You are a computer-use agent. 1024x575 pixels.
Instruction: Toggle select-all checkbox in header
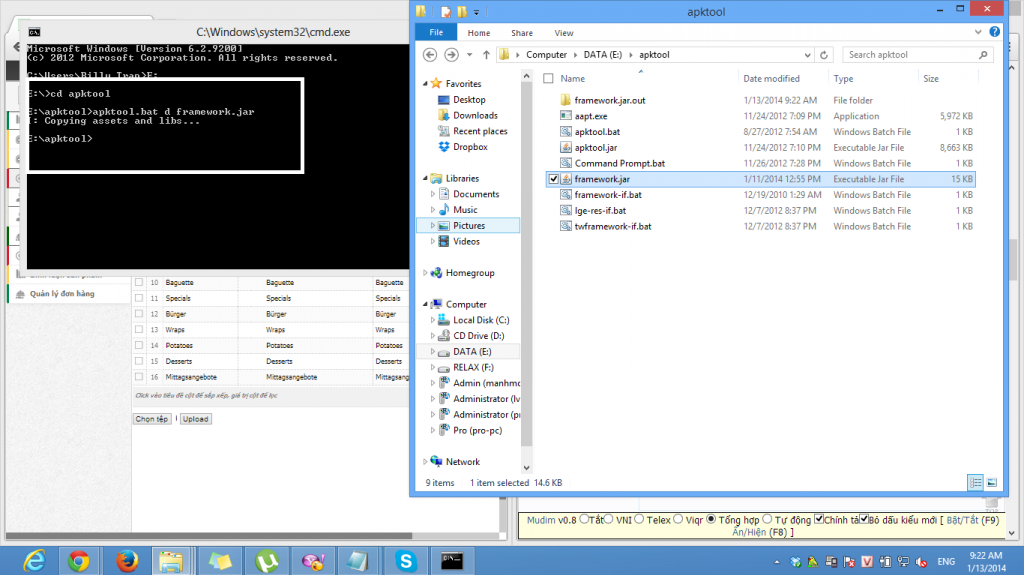[549, 78]
